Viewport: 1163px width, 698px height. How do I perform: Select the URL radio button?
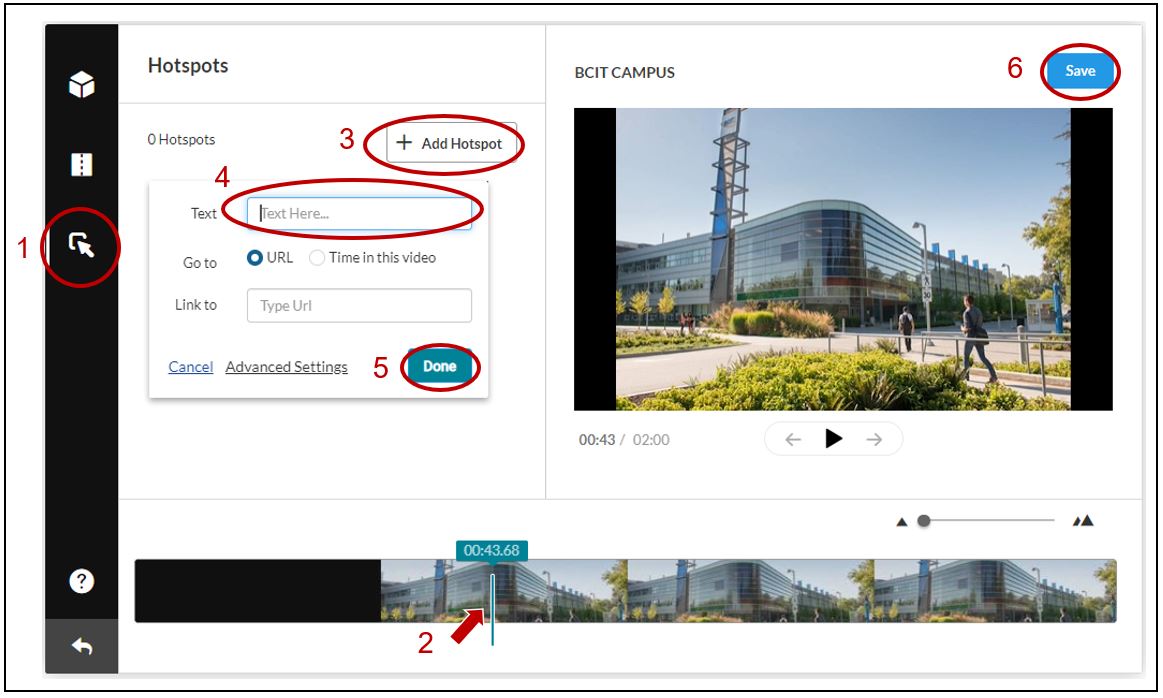click(x=255, y=258)
